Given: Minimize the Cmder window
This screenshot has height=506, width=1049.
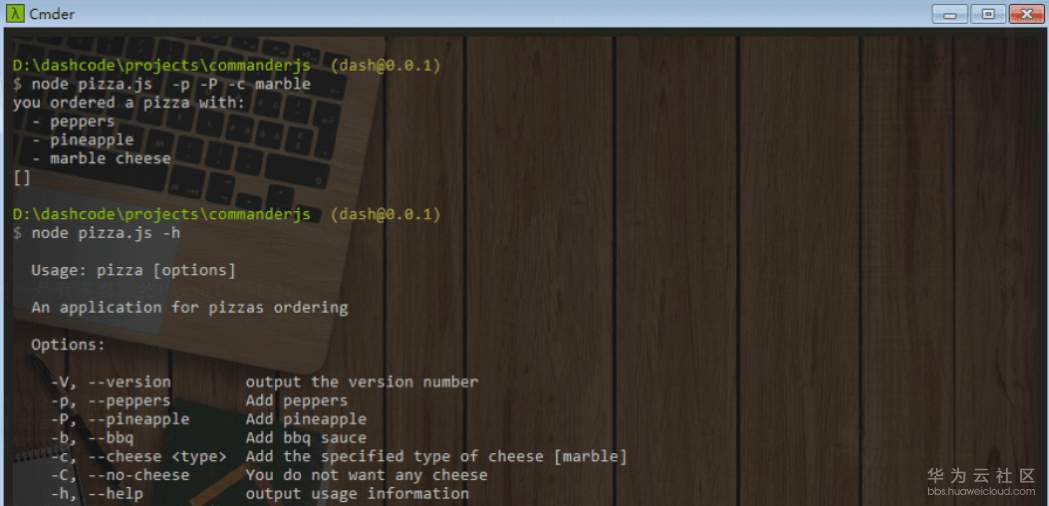Looking at the screenshot, I should click(949, 13).
